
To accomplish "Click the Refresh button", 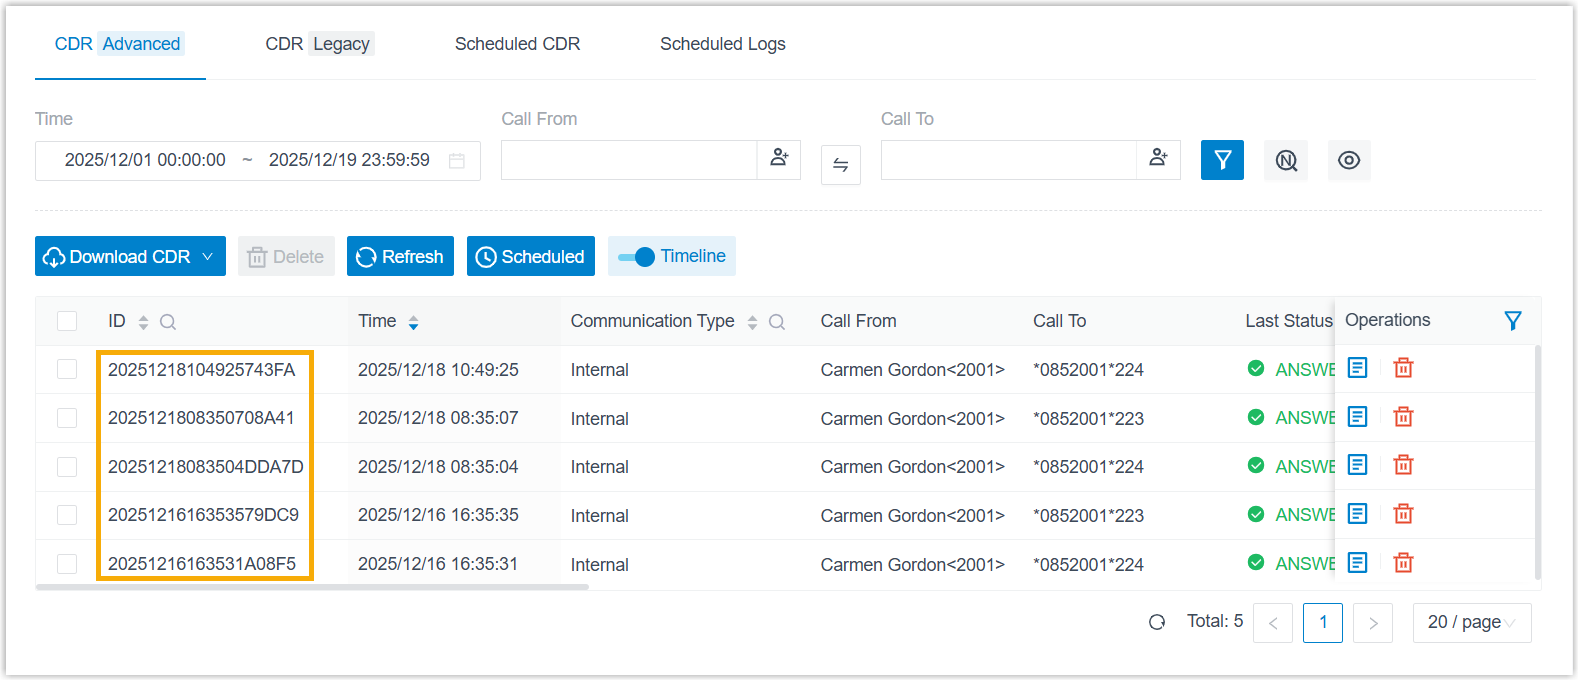I will coord(400,257).
